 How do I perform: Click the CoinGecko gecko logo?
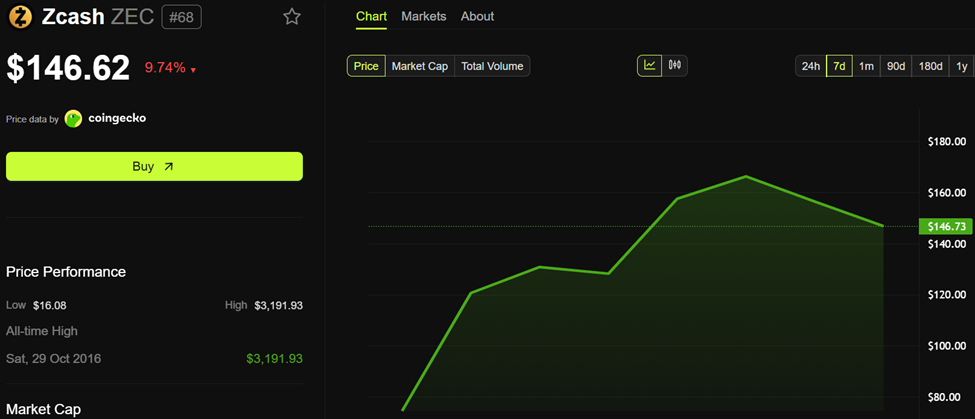point(73,119)
